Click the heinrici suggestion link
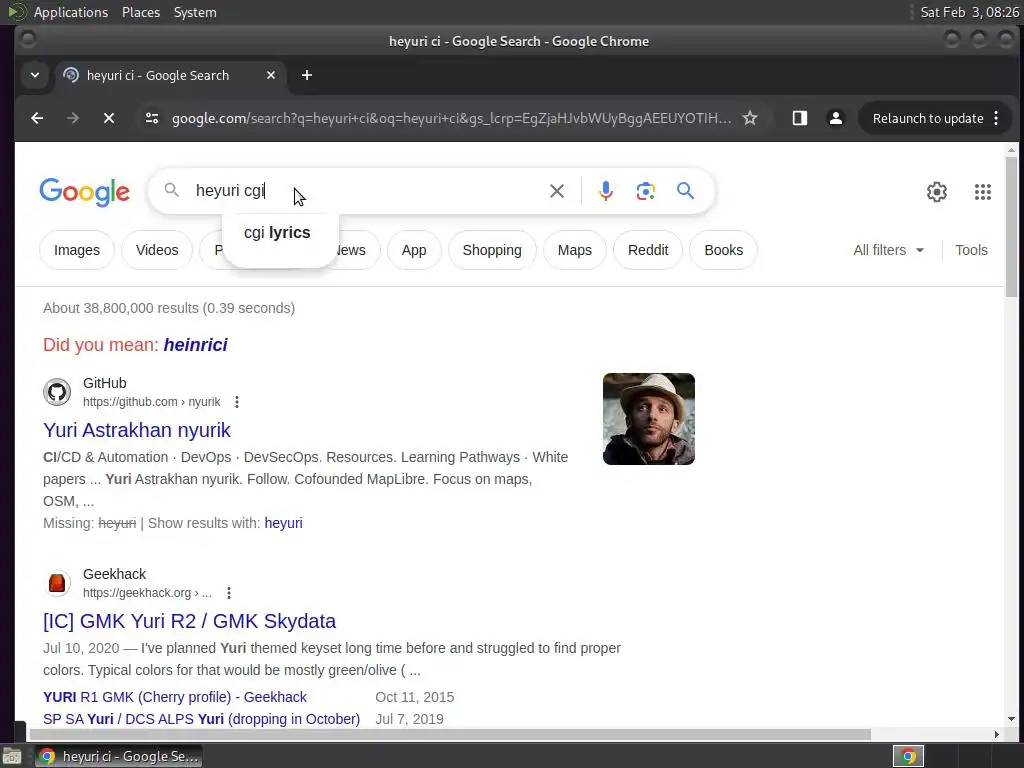The image size is (1024, 768). tap(195, 345)
